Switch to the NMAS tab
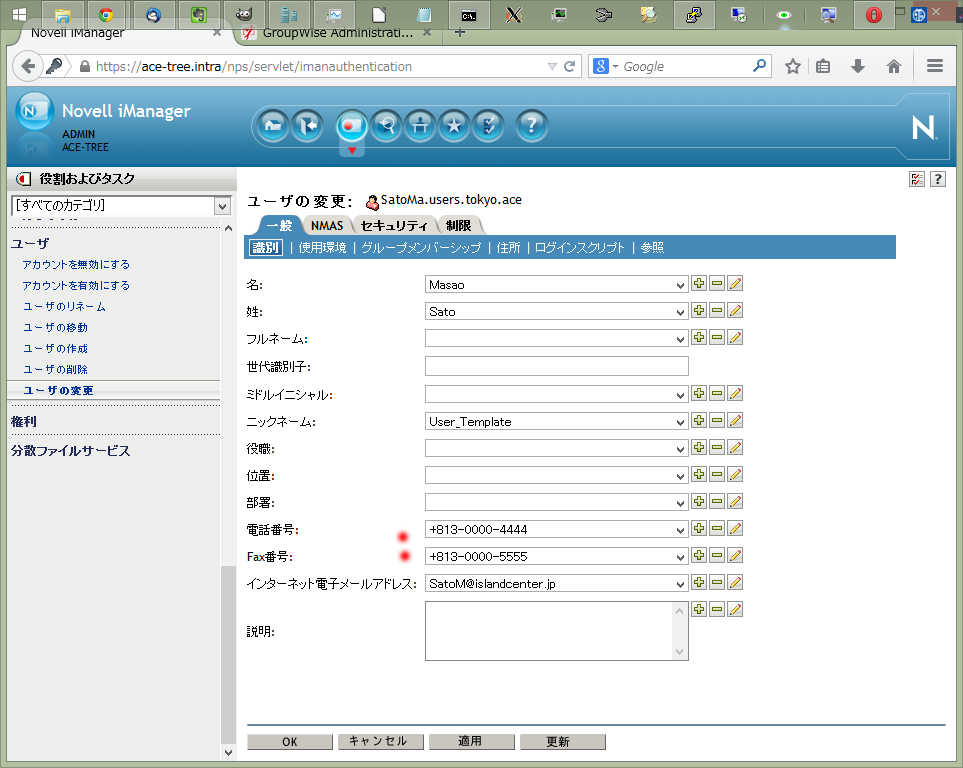This screenshot has height=768, width=963. (327, 225)
